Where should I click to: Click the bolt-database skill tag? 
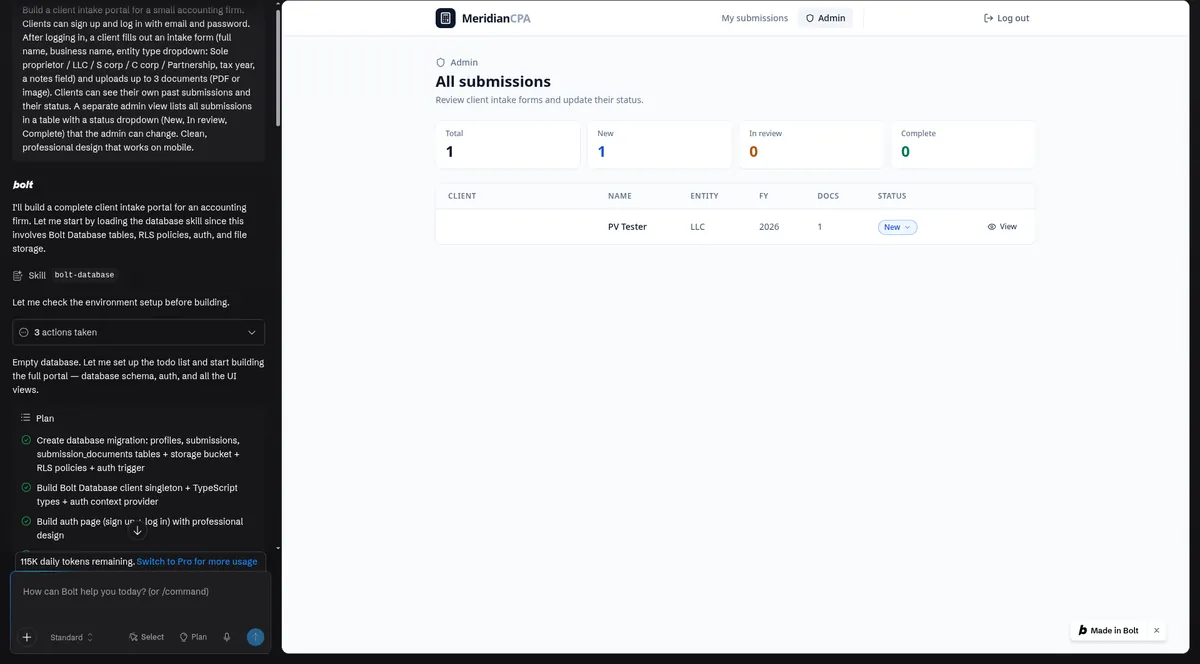coord(84,275)
